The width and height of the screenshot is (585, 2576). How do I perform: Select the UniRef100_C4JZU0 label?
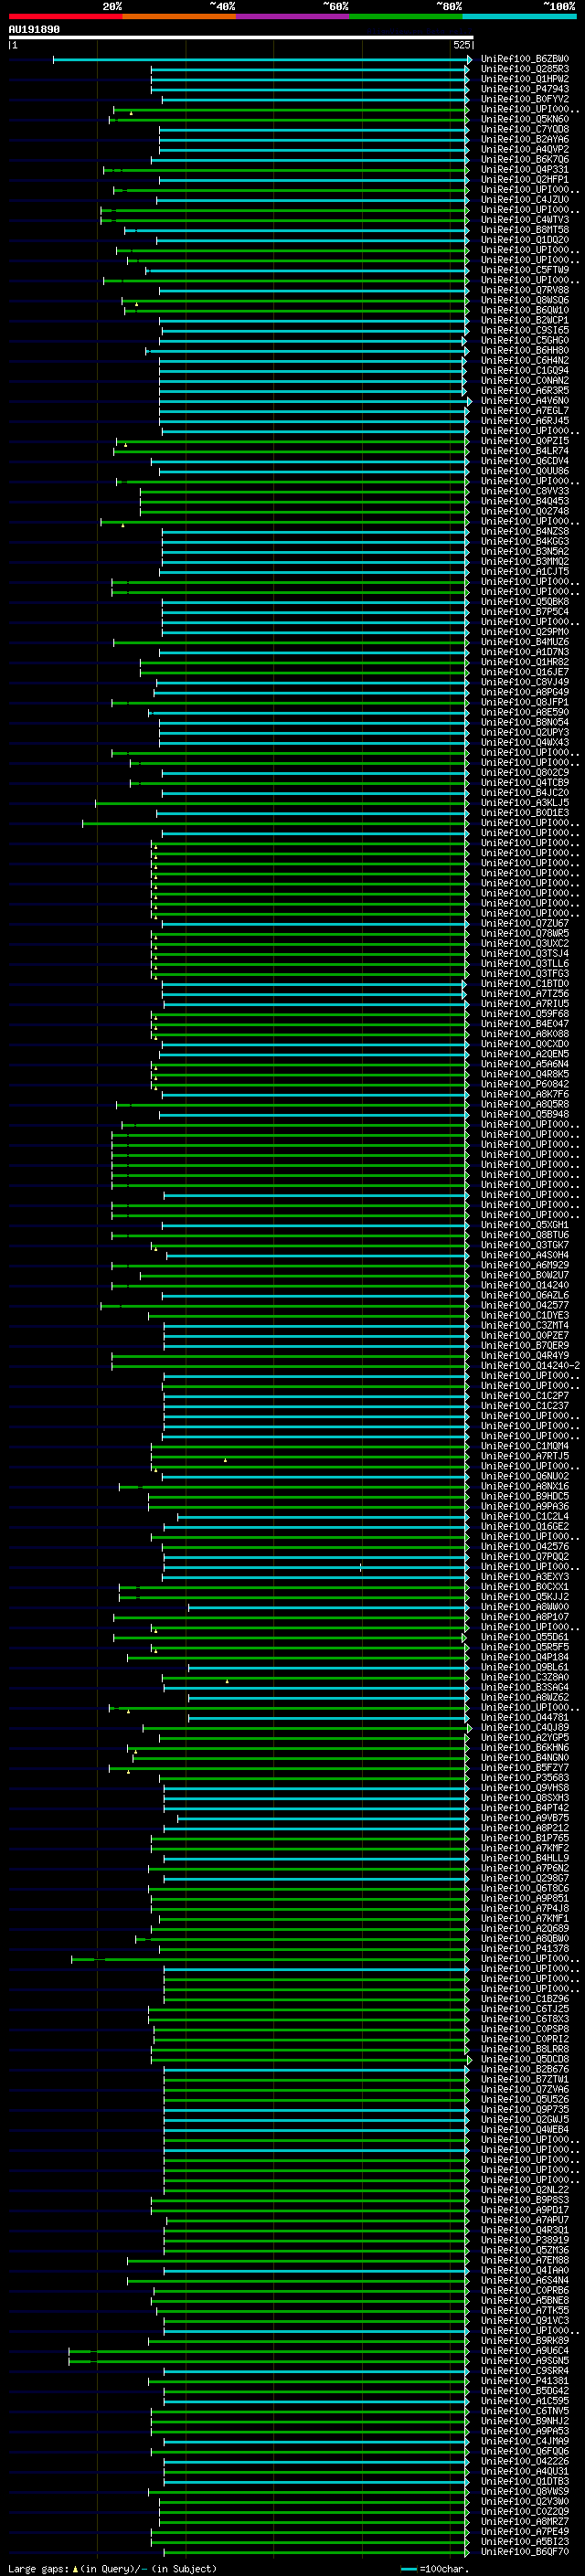(x=525, y=200)
